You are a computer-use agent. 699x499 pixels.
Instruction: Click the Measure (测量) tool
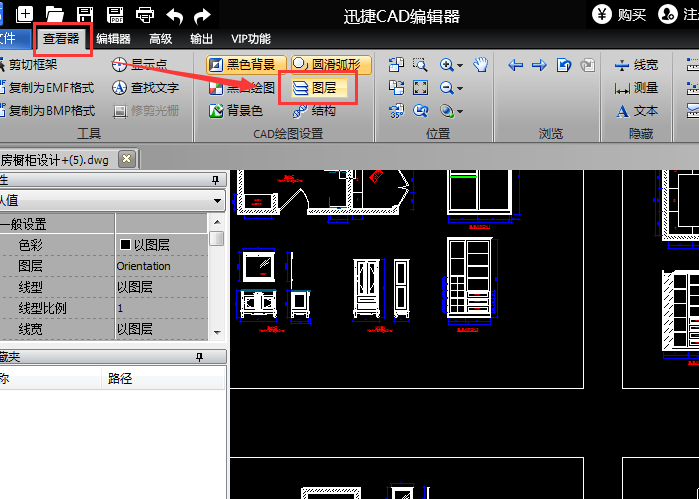636,88
